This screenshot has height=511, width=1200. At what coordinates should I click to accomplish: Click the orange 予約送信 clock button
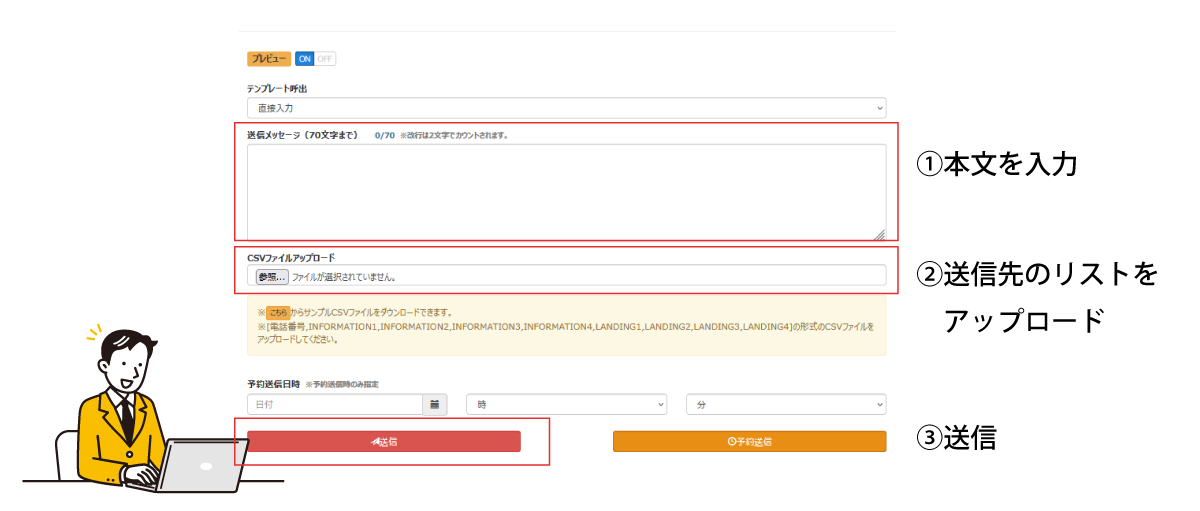pos(749,441)
